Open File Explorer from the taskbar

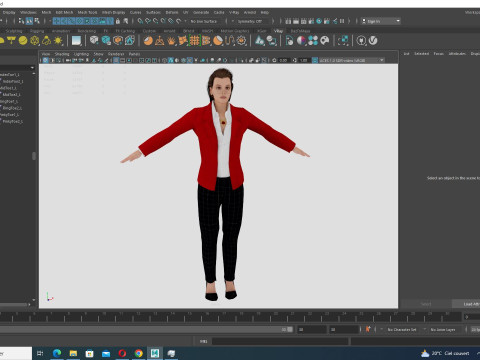73,353
